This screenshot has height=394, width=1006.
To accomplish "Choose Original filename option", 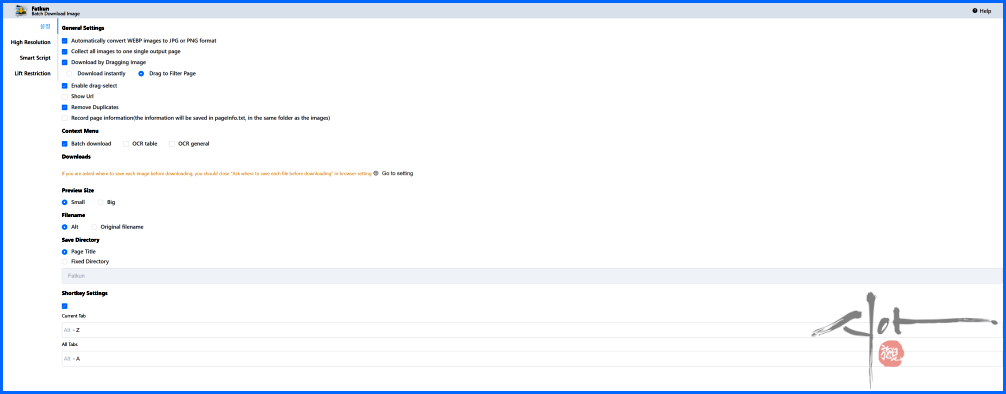I will click(x=94, y=227).
